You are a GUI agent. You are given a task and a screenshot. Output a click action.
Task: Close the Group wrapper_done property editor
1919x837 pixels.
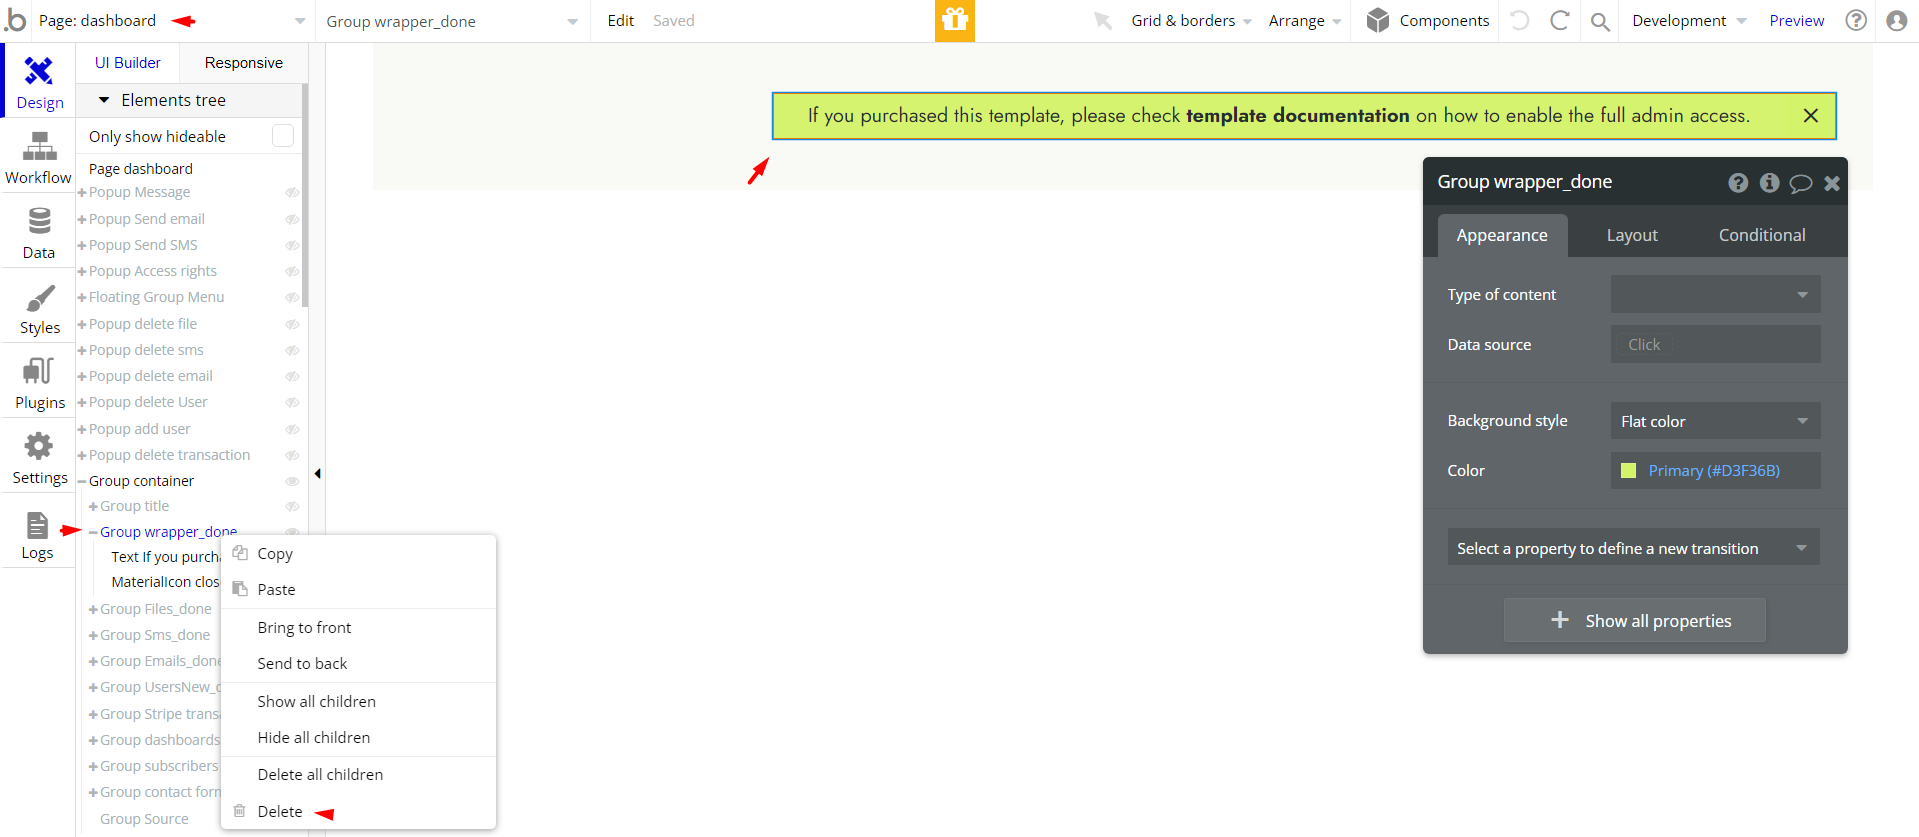point(1831,183)
